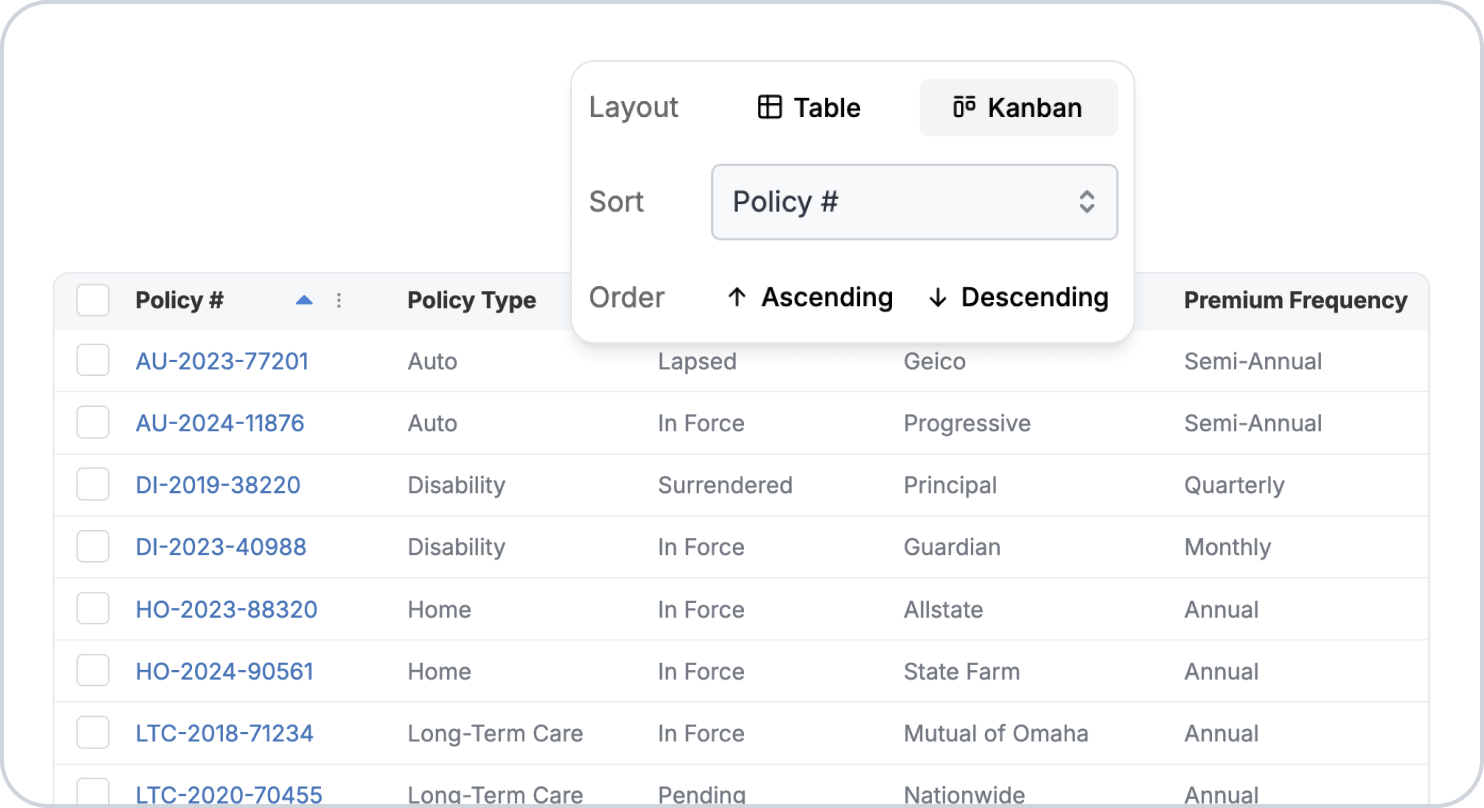
Task: Click the Policy Type column header
Action: tap(472, 300)
